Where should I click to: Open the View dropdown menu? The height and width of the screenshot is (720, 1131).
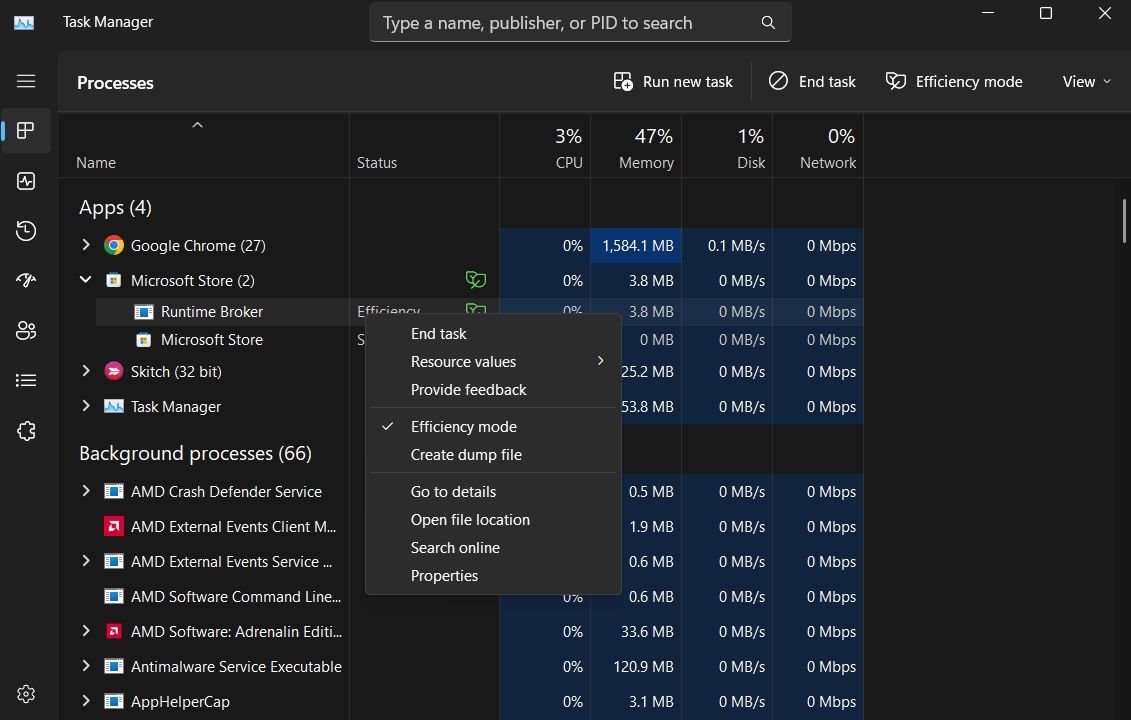[1086, 82]
